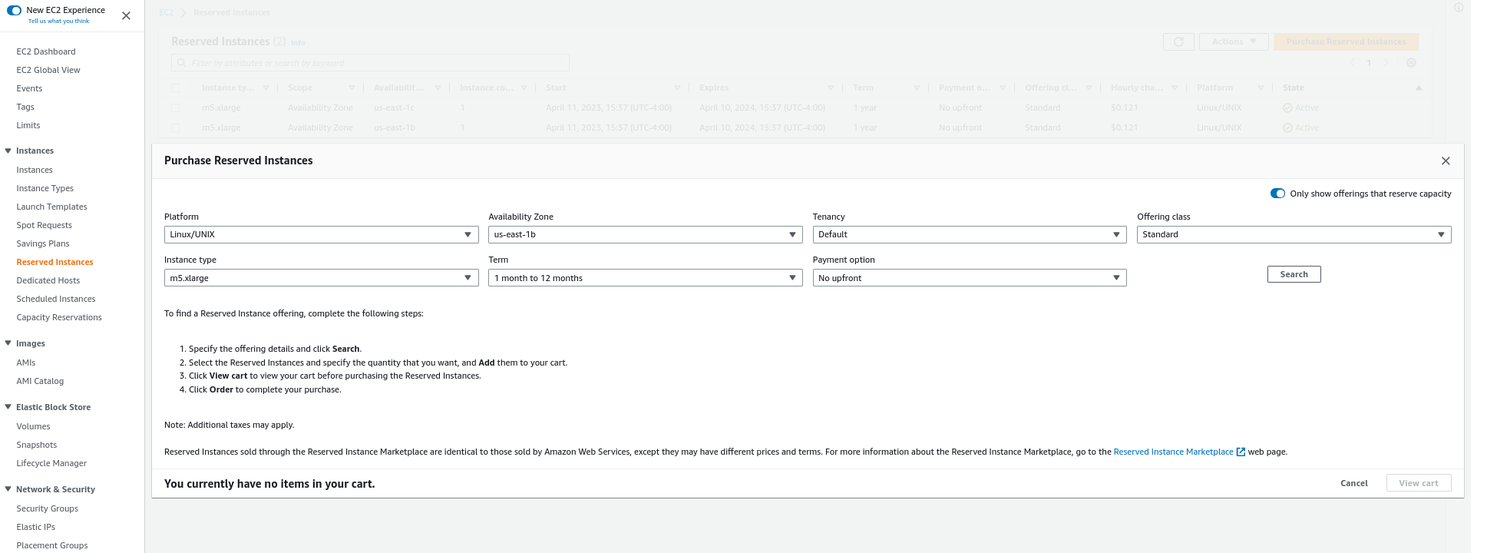
Task: Go to Spot Requests
Action: point(44,225)
